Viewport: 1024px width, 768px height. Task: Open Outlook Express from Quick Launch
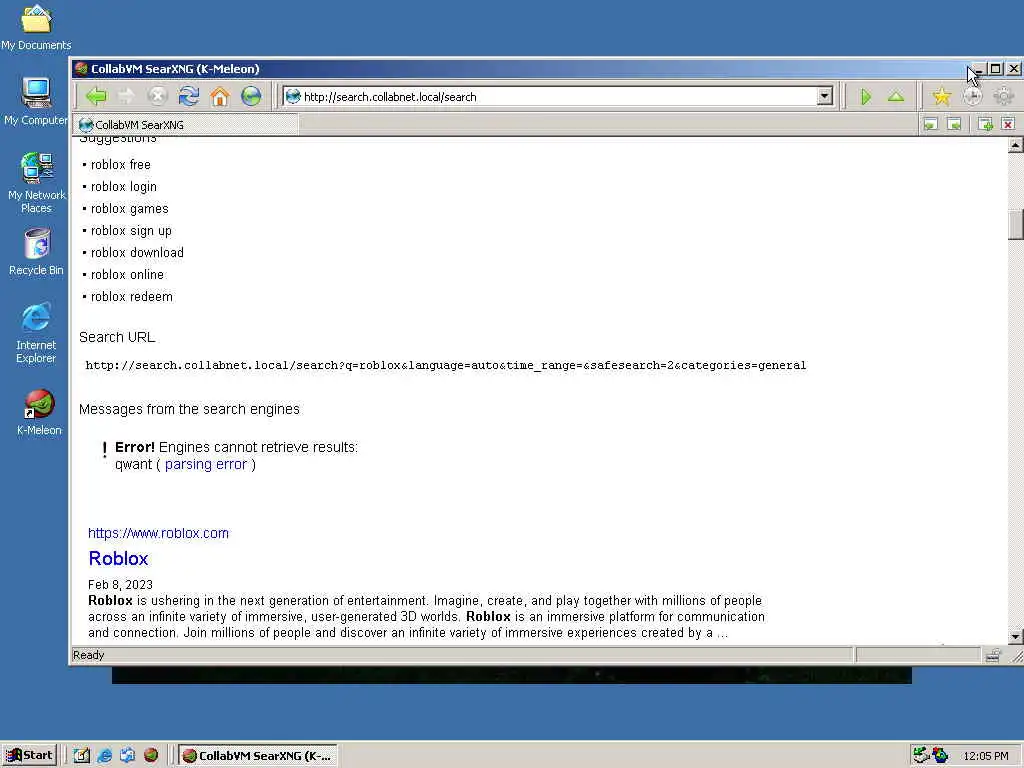(127, 756)
